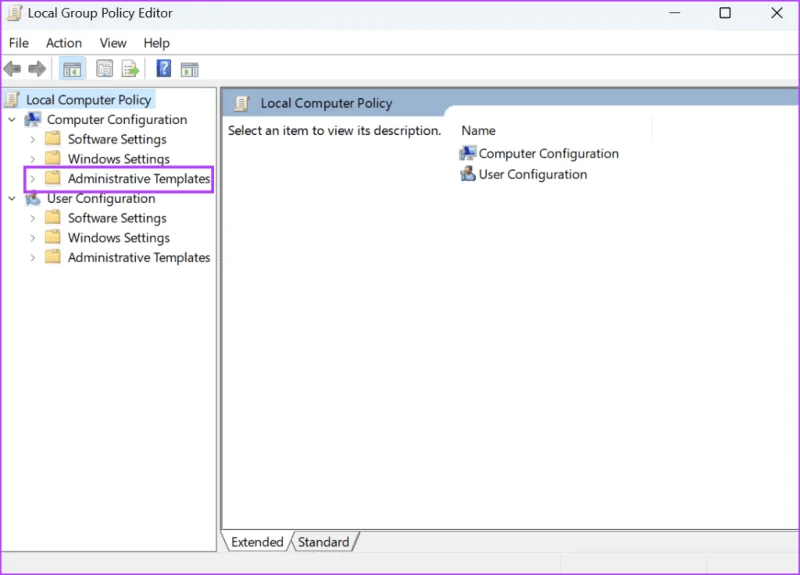
Task: Toggle Show/Hide Action Pane toolbar icon
Action: pos(189,69)
